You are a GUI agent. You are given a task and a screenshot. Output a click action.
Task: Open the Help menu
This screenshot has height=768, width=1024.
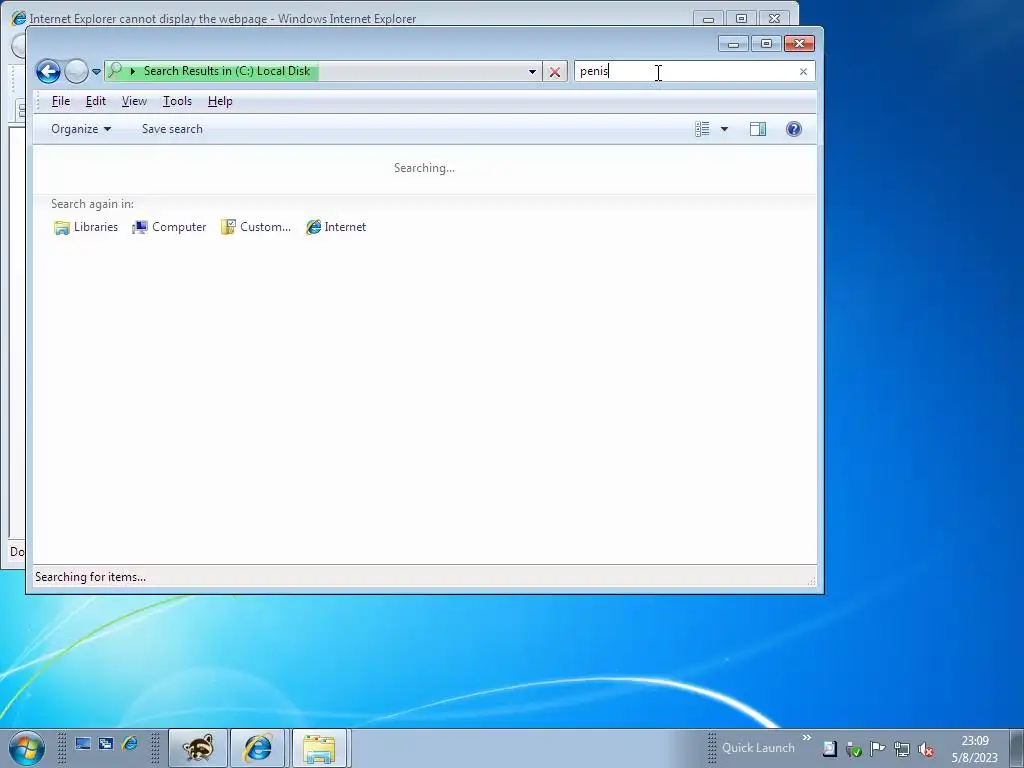(x=220, y=101)
